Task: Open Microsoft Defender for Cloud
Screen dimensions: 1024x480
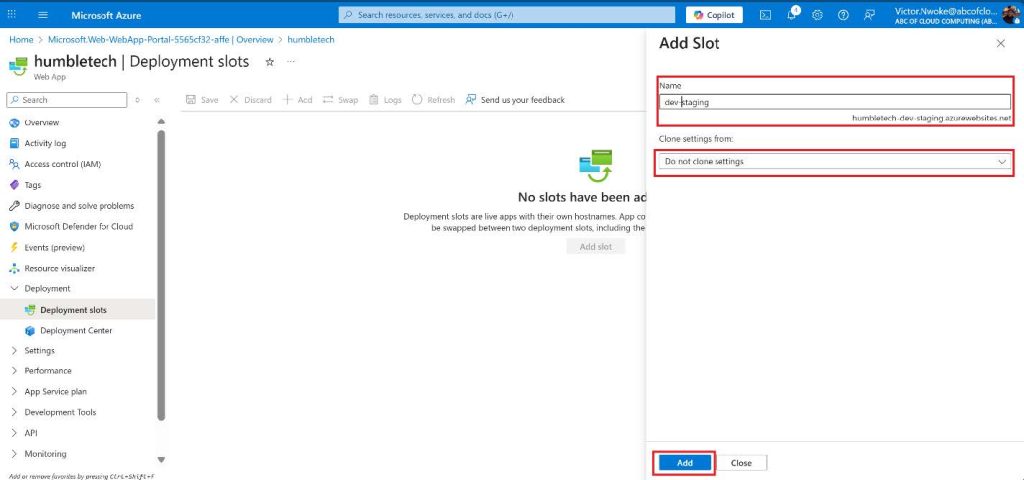Action: pos(78,227)
